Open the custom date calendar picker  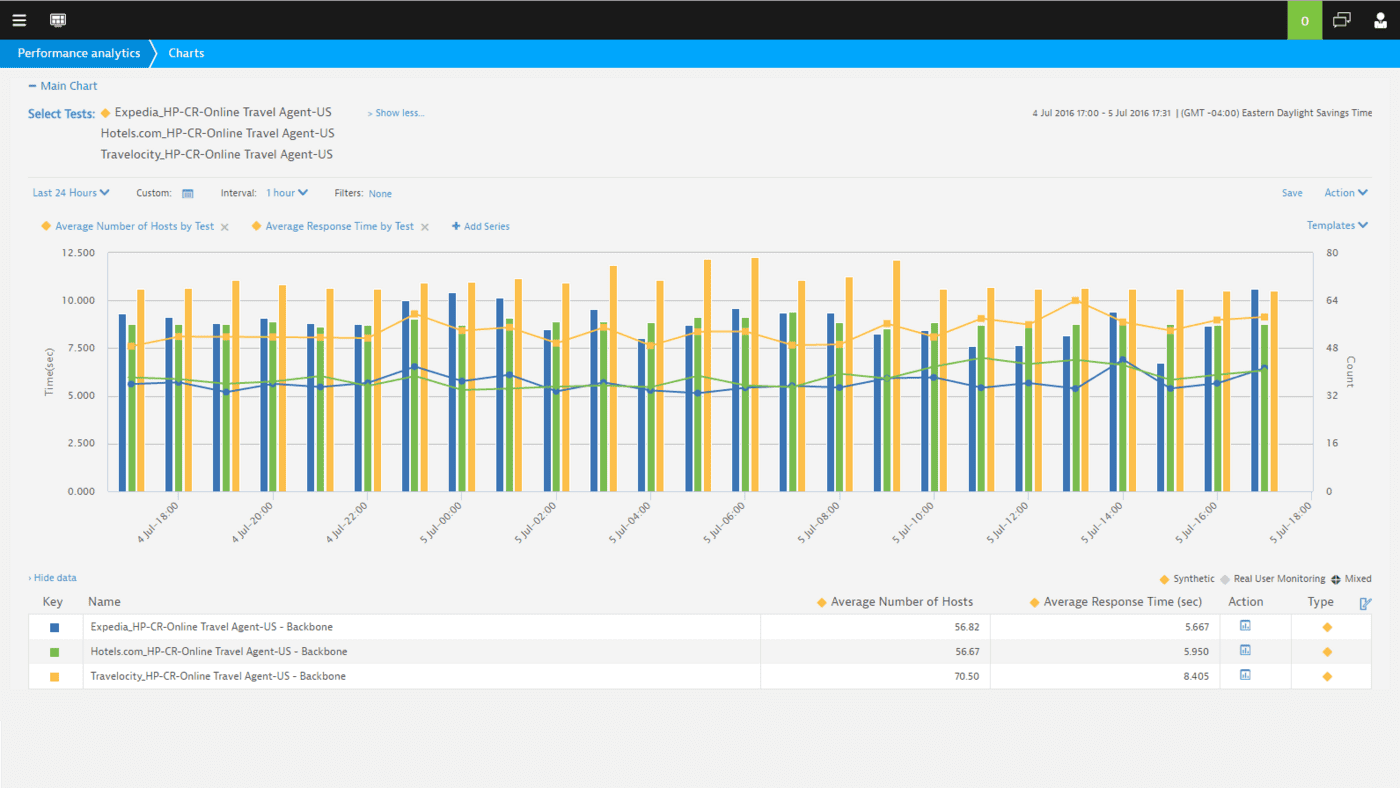[187, 192]
